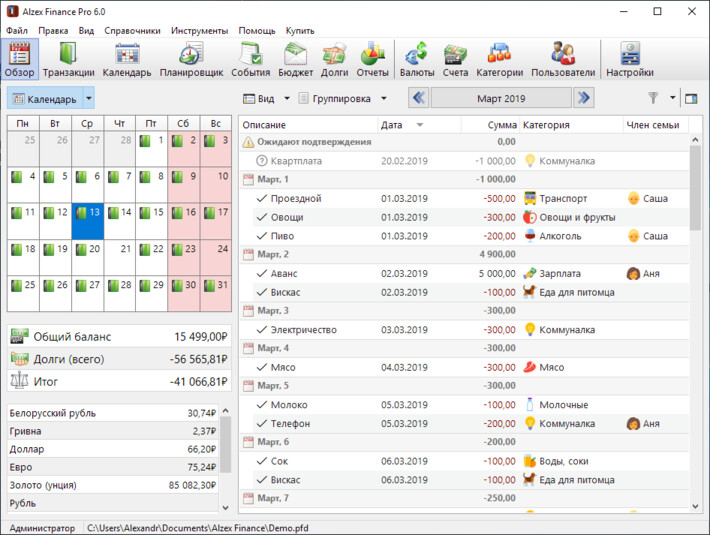Select calendar day 13

(x=88, y=221)
